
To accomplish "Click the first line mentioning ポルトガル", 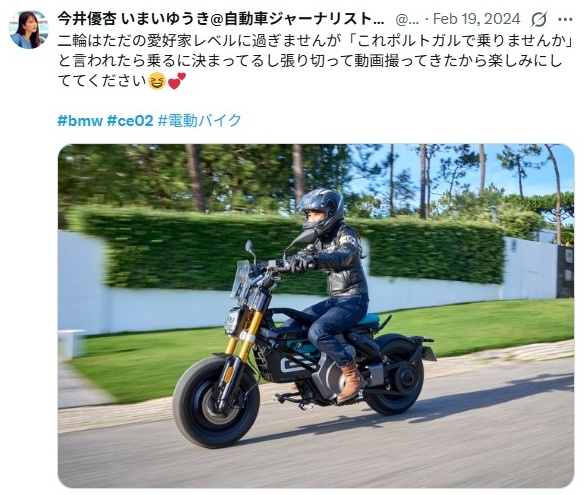I will pyautogui.click(x=316, y=41).
